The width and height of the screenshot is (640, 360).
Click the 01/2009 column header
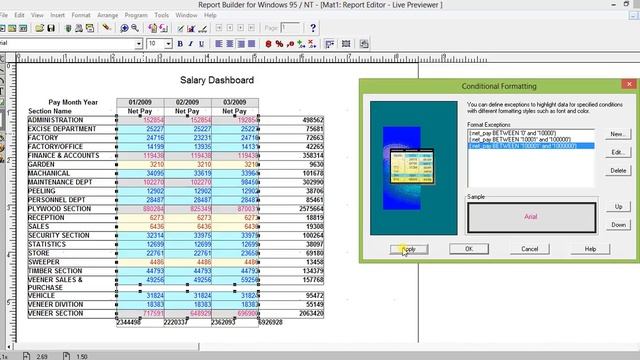(x=140, y=102)
